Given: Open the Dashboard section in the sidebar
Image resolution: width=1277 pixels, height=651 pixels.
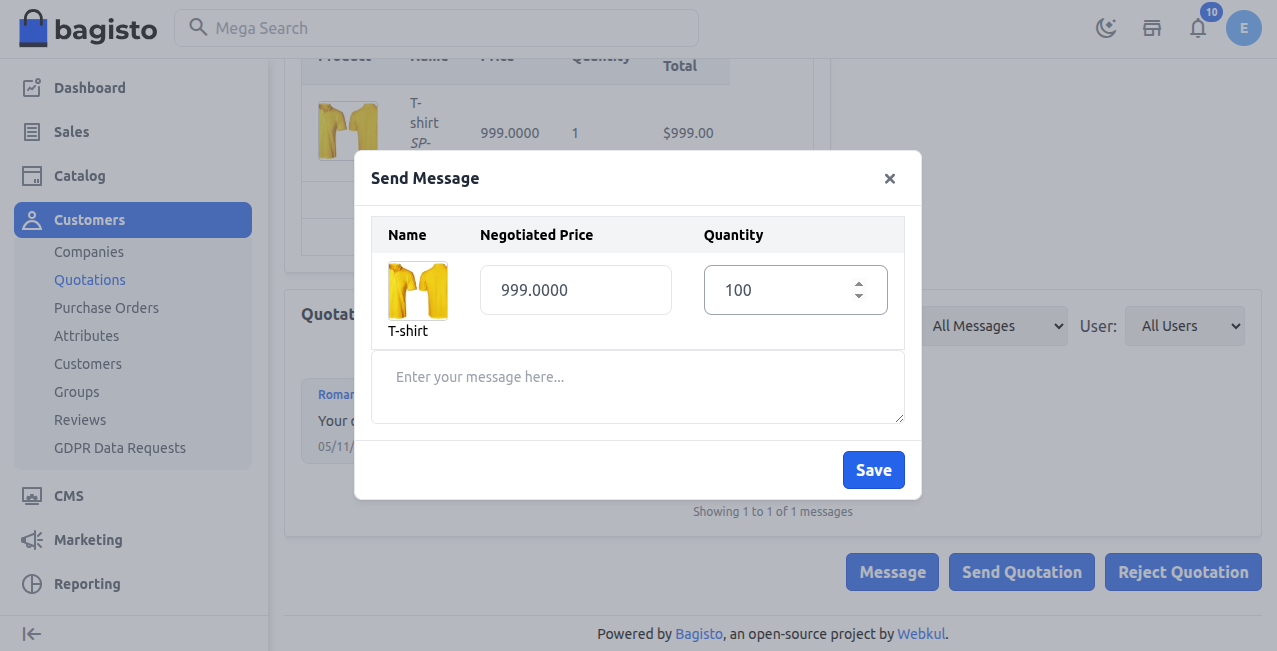Looking at the screenshot, I should [89, 87].
